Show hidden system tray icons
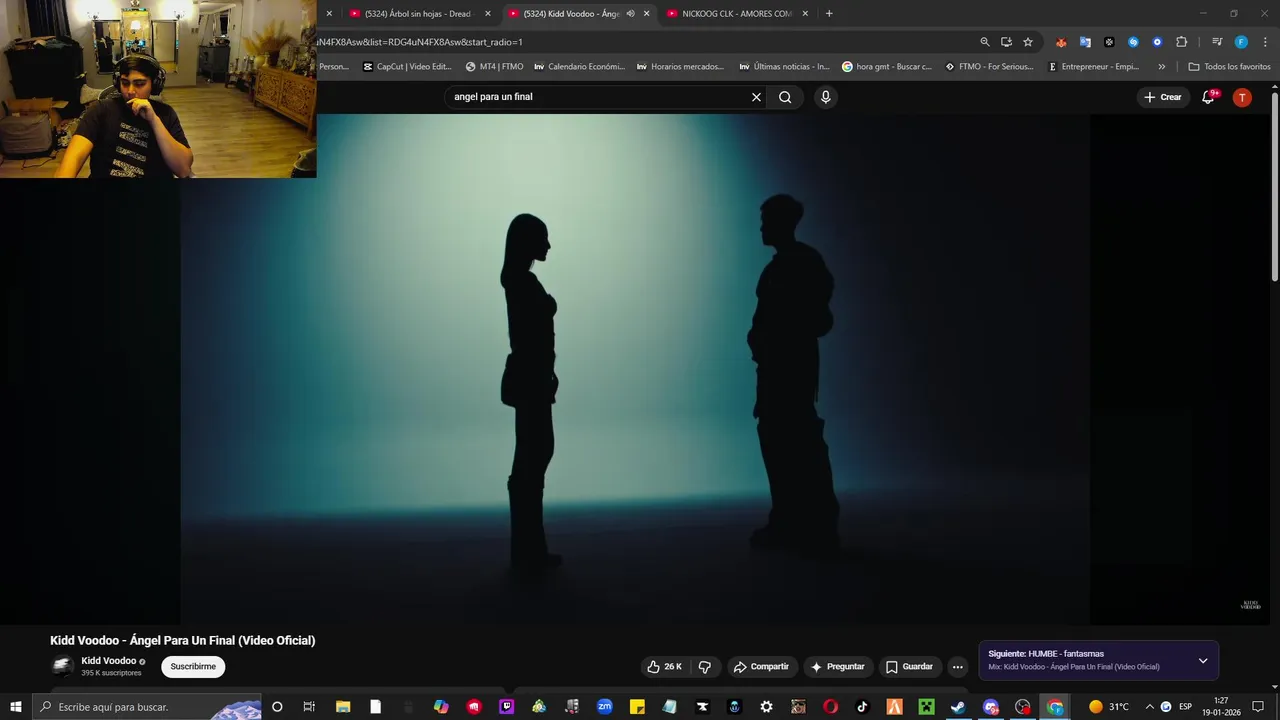Image resolution: width=1280 pixels, height=720 pixels. tap(1149, 707)
